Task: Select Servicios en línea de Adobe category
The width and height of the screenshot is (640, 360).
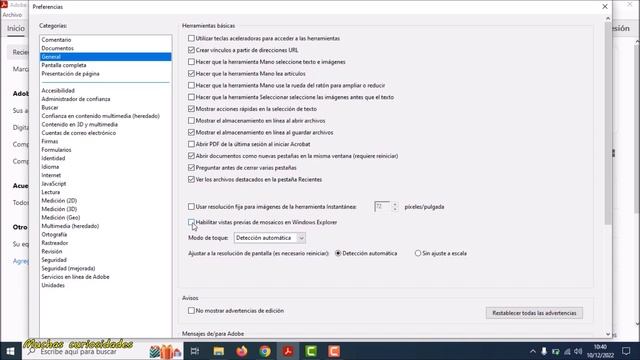Action: [76, 277]
